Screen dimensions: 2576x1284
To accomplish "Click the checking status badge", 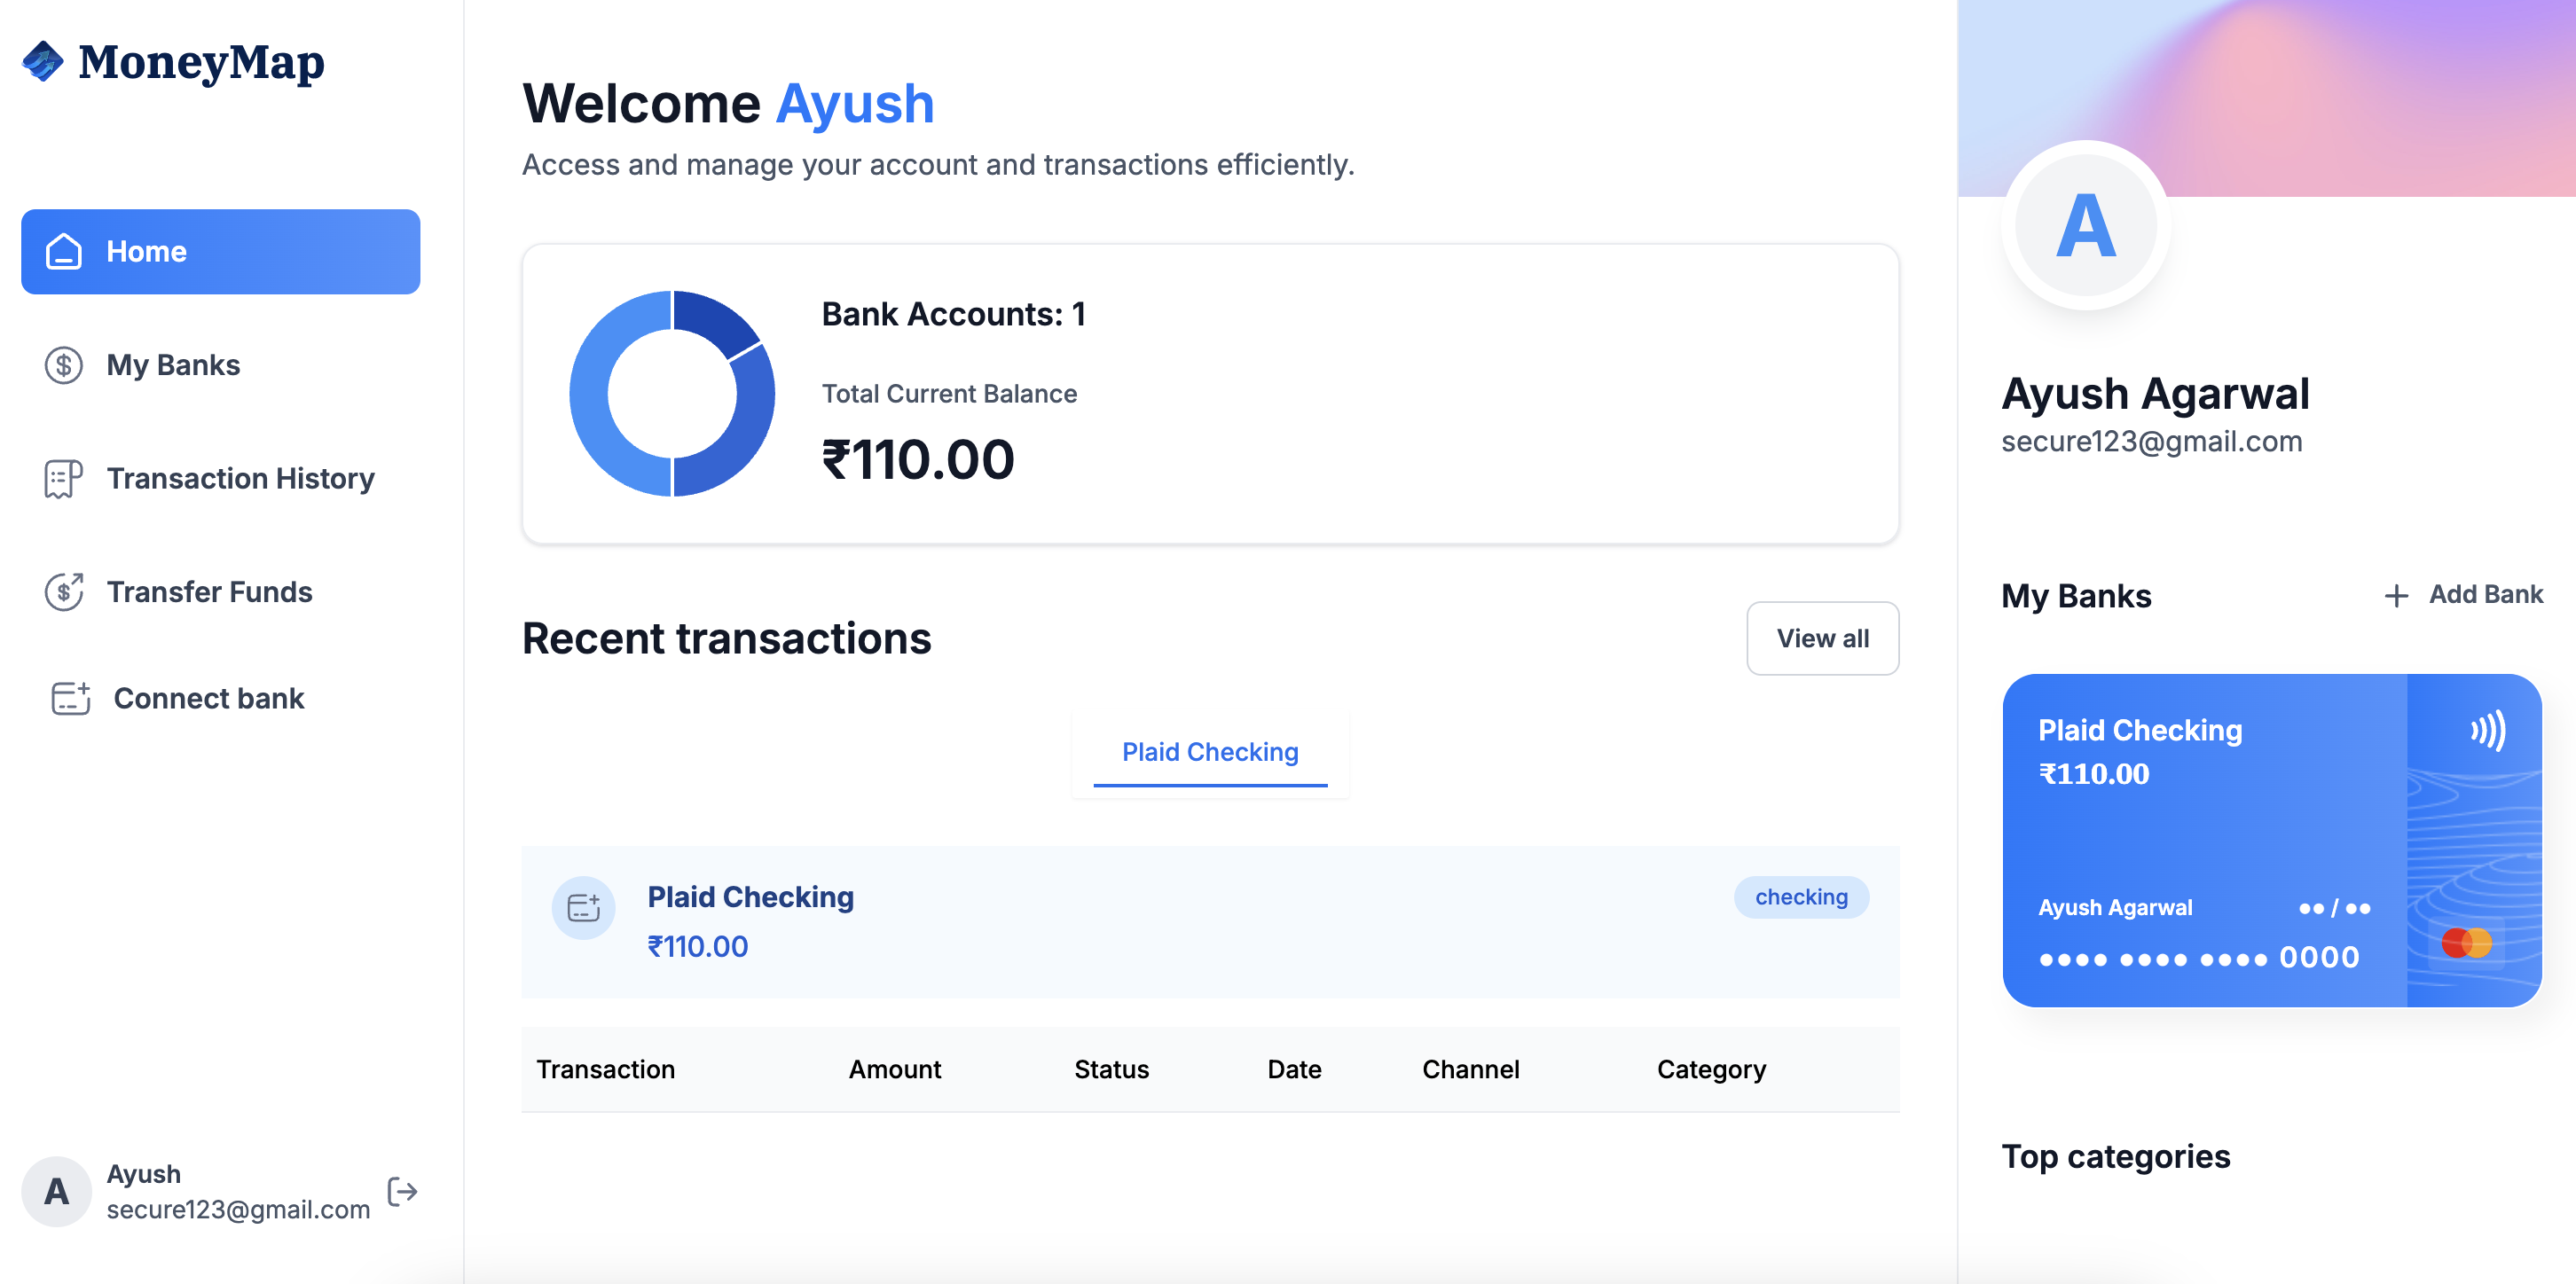I will [x=1800, y=897].
